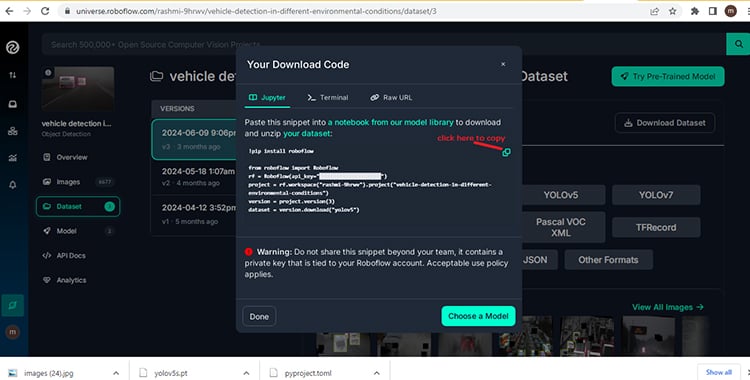Click the Roboflow logo in sidebar
This screenshot has height=380, width=750.
pos(12,47)
